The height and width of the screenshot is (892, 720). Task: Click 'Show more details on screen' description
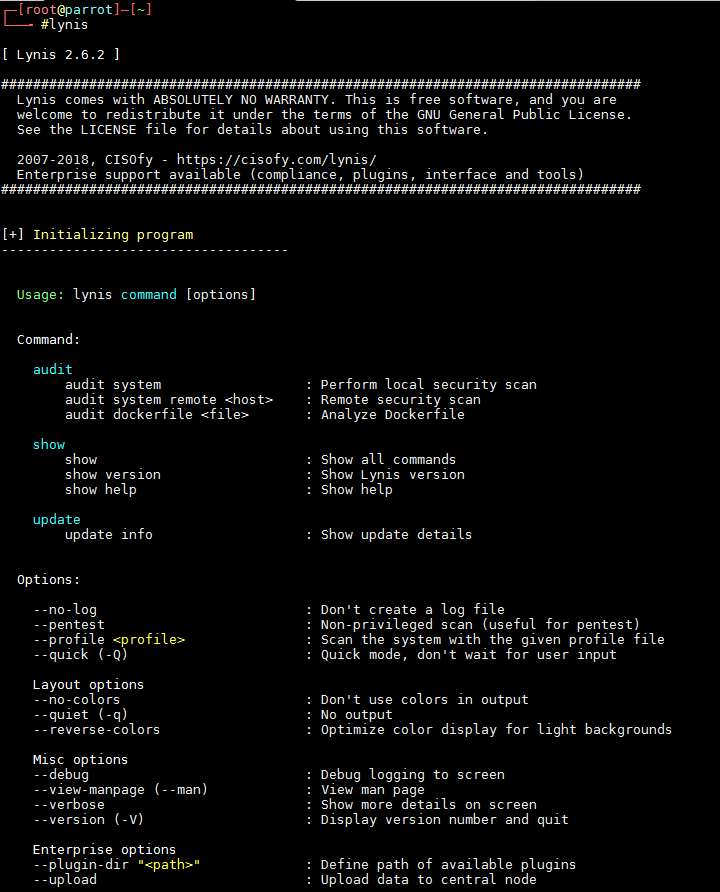[x=429, y=805]
